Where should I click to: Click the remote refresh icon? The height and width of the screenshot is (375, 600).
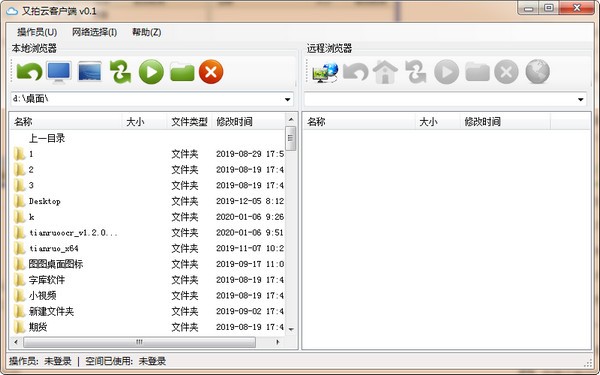416,72
